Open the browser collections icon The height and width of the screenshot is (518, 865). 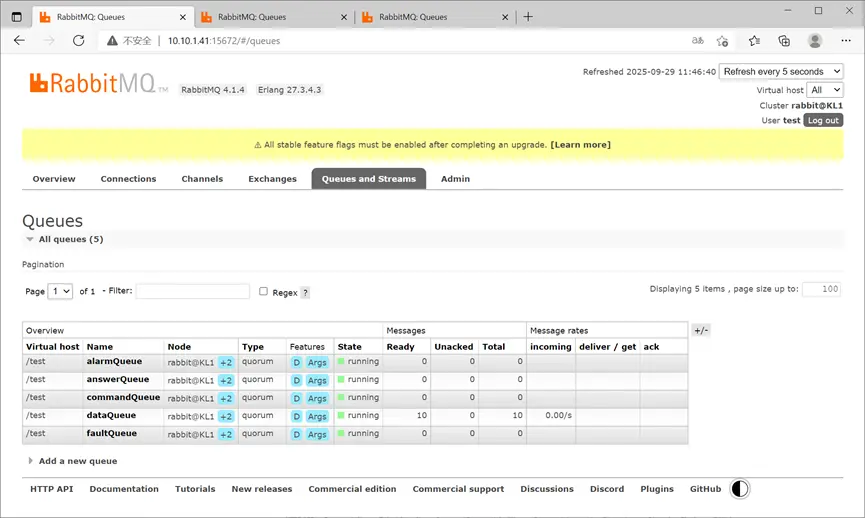[784, 41]
